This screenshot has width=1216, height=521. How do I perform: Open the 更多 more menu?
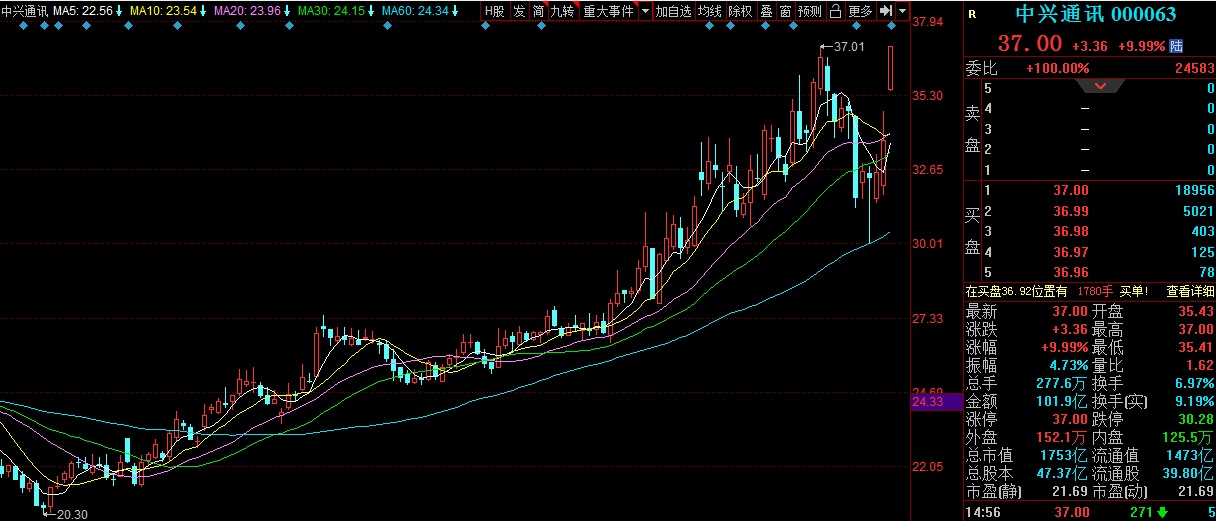point(860,11)
